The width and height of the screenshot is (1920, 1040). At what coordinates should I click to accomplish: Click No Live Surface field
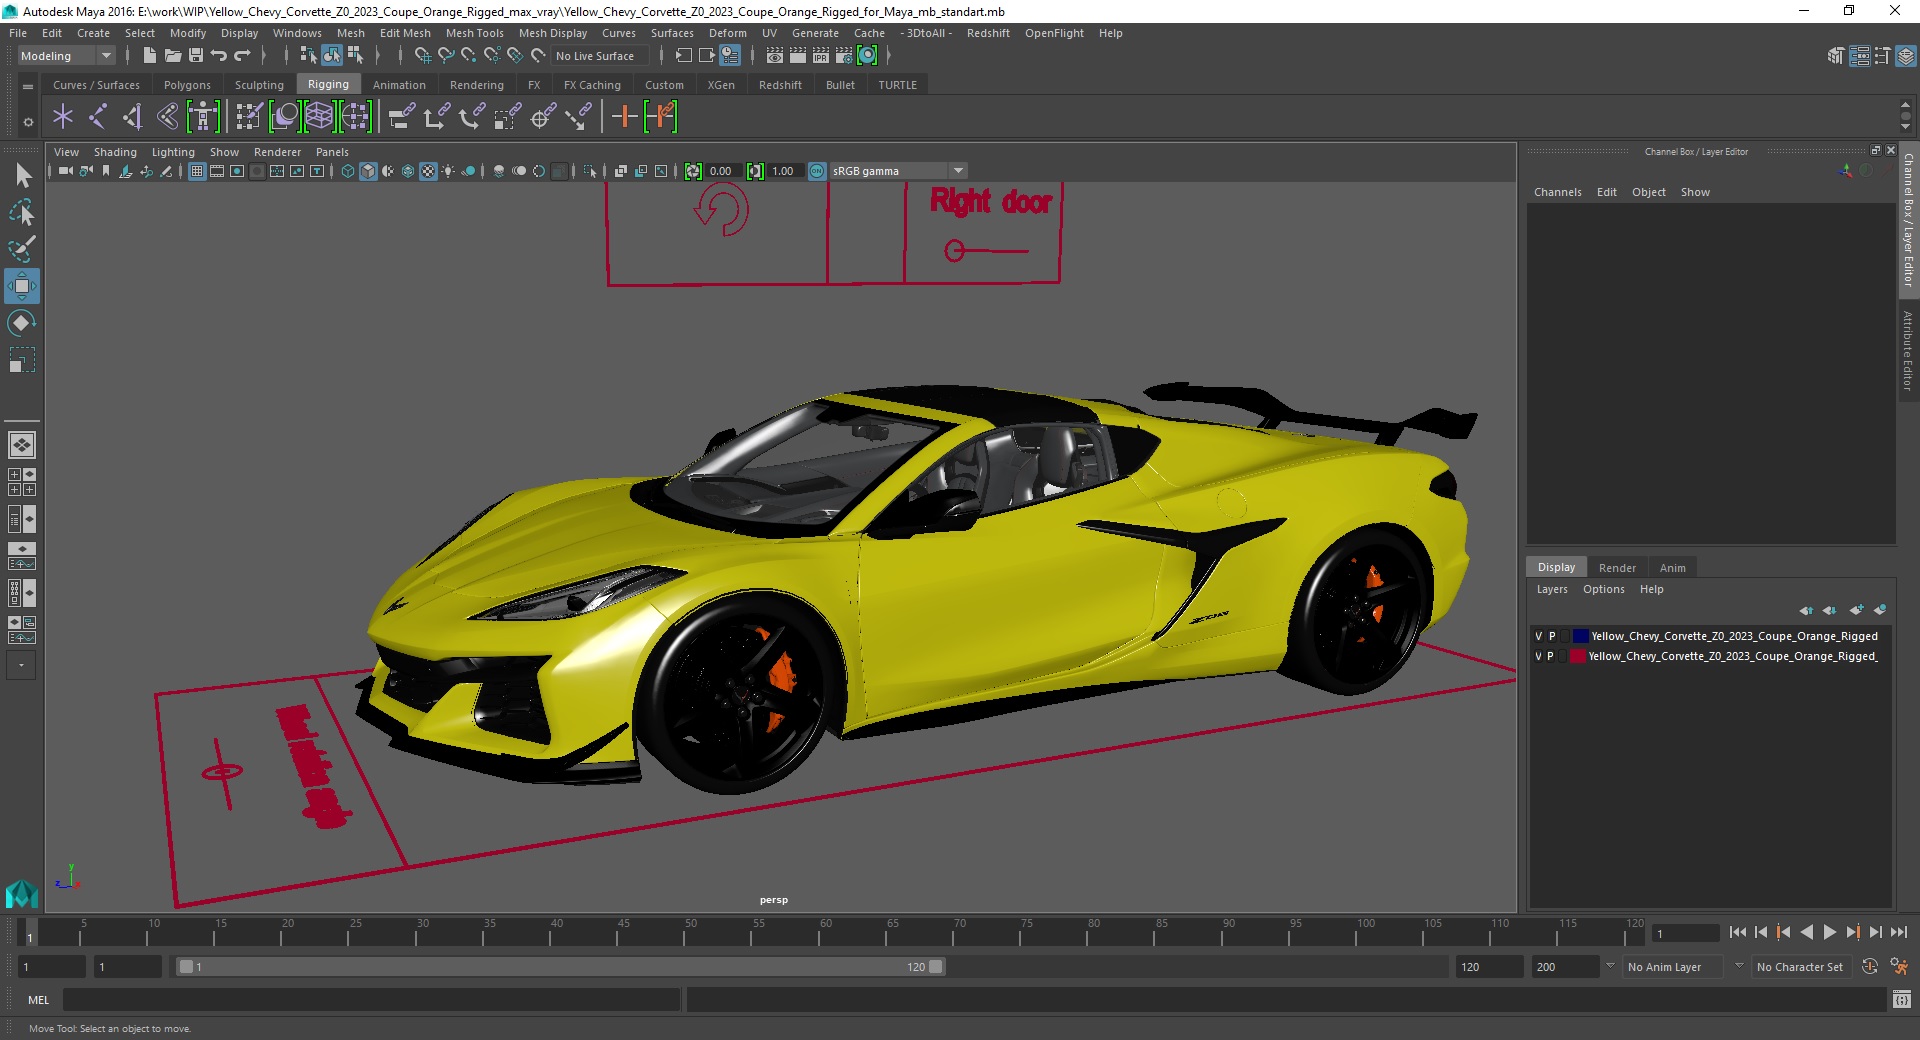coord(600,56)
